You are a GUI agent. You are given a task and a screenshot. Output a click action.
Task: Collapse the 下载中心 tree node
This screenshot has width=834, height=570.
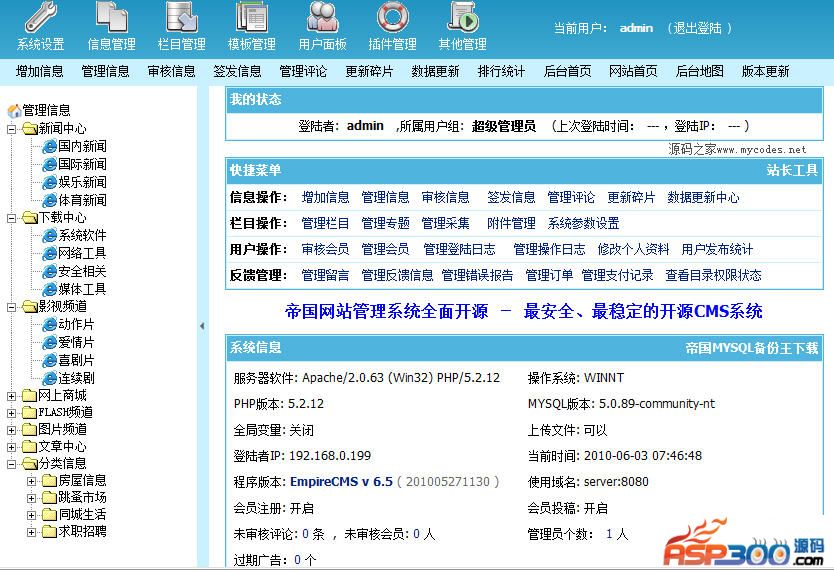pyautogui.click(x=11, y=218)
